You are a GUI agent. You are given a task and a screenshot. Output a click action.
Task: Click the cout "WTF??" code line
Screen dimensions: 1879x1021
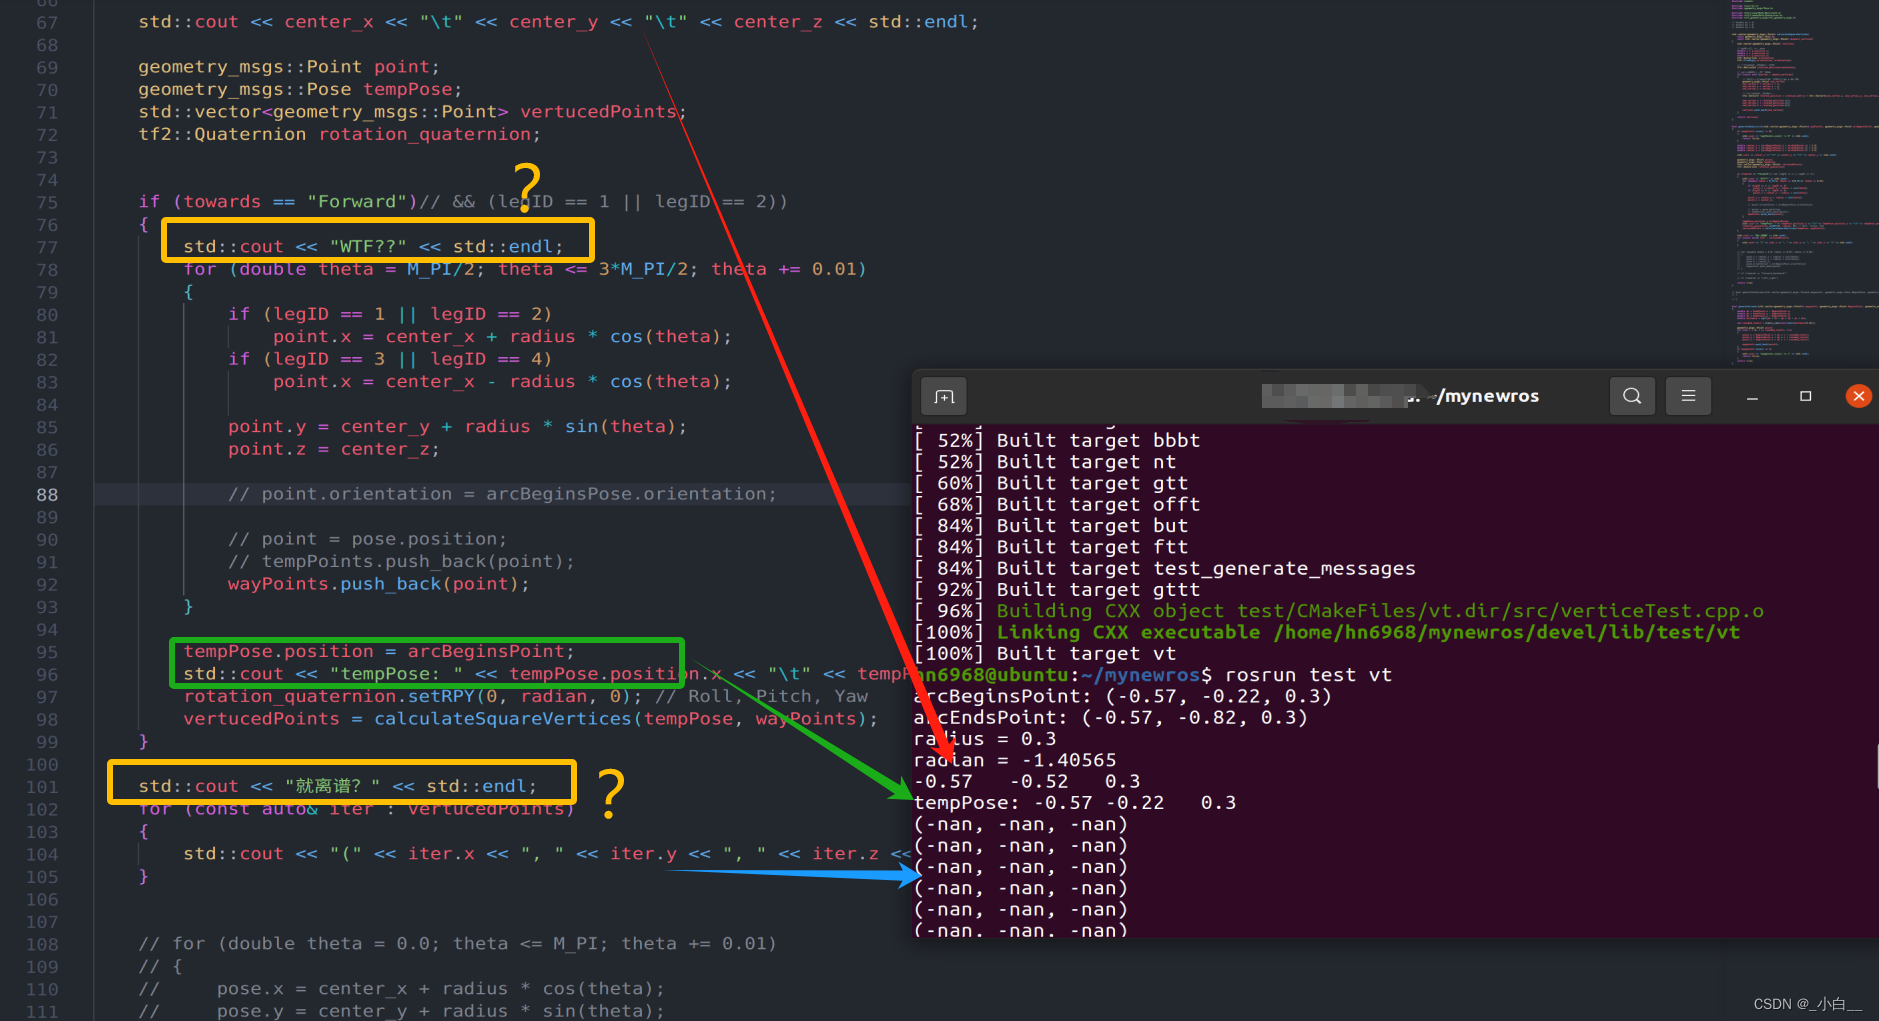click(x=373, y=247)
